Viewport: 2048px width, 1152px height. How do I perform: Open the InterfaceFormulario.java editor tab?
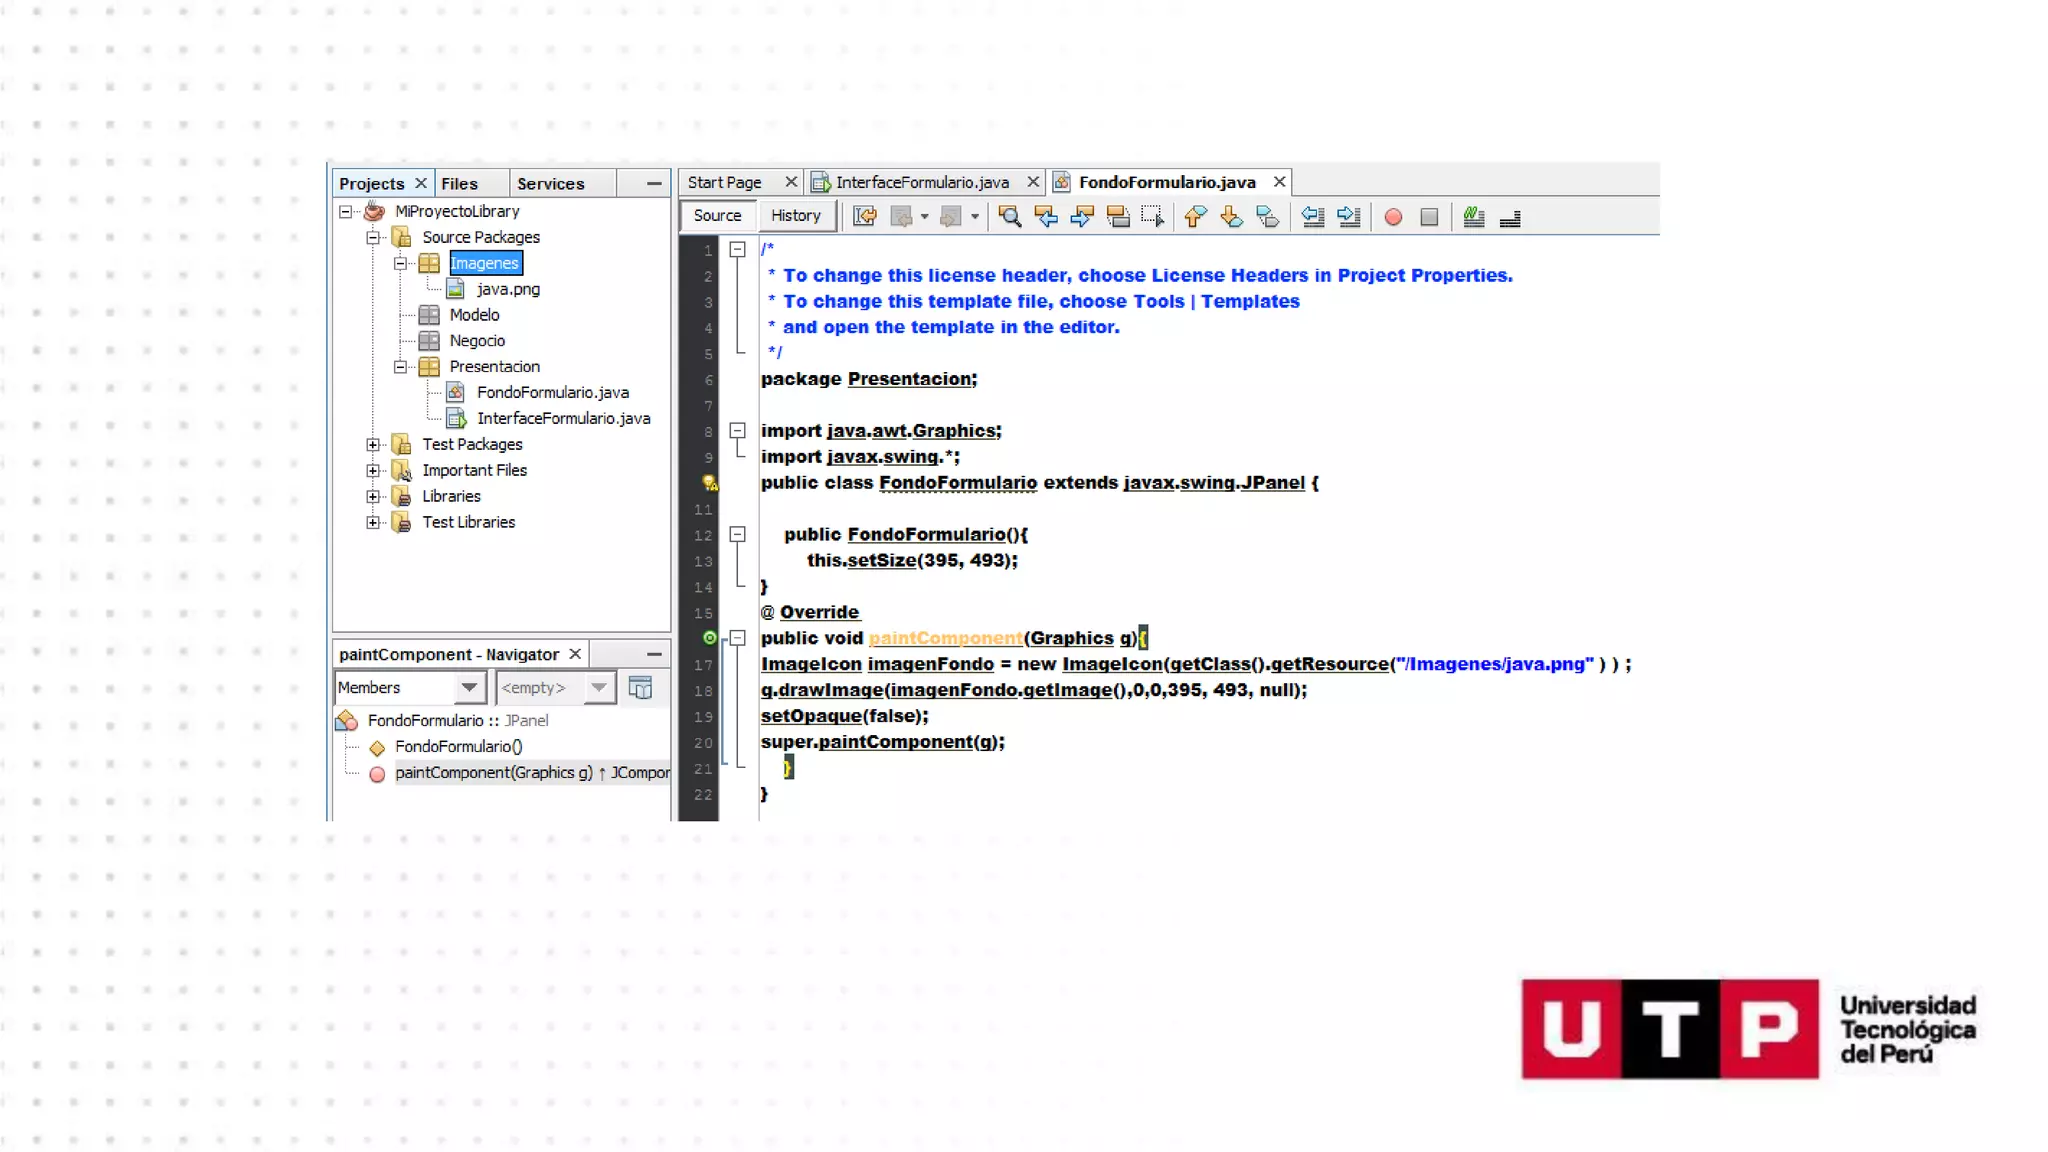point(921,182)
